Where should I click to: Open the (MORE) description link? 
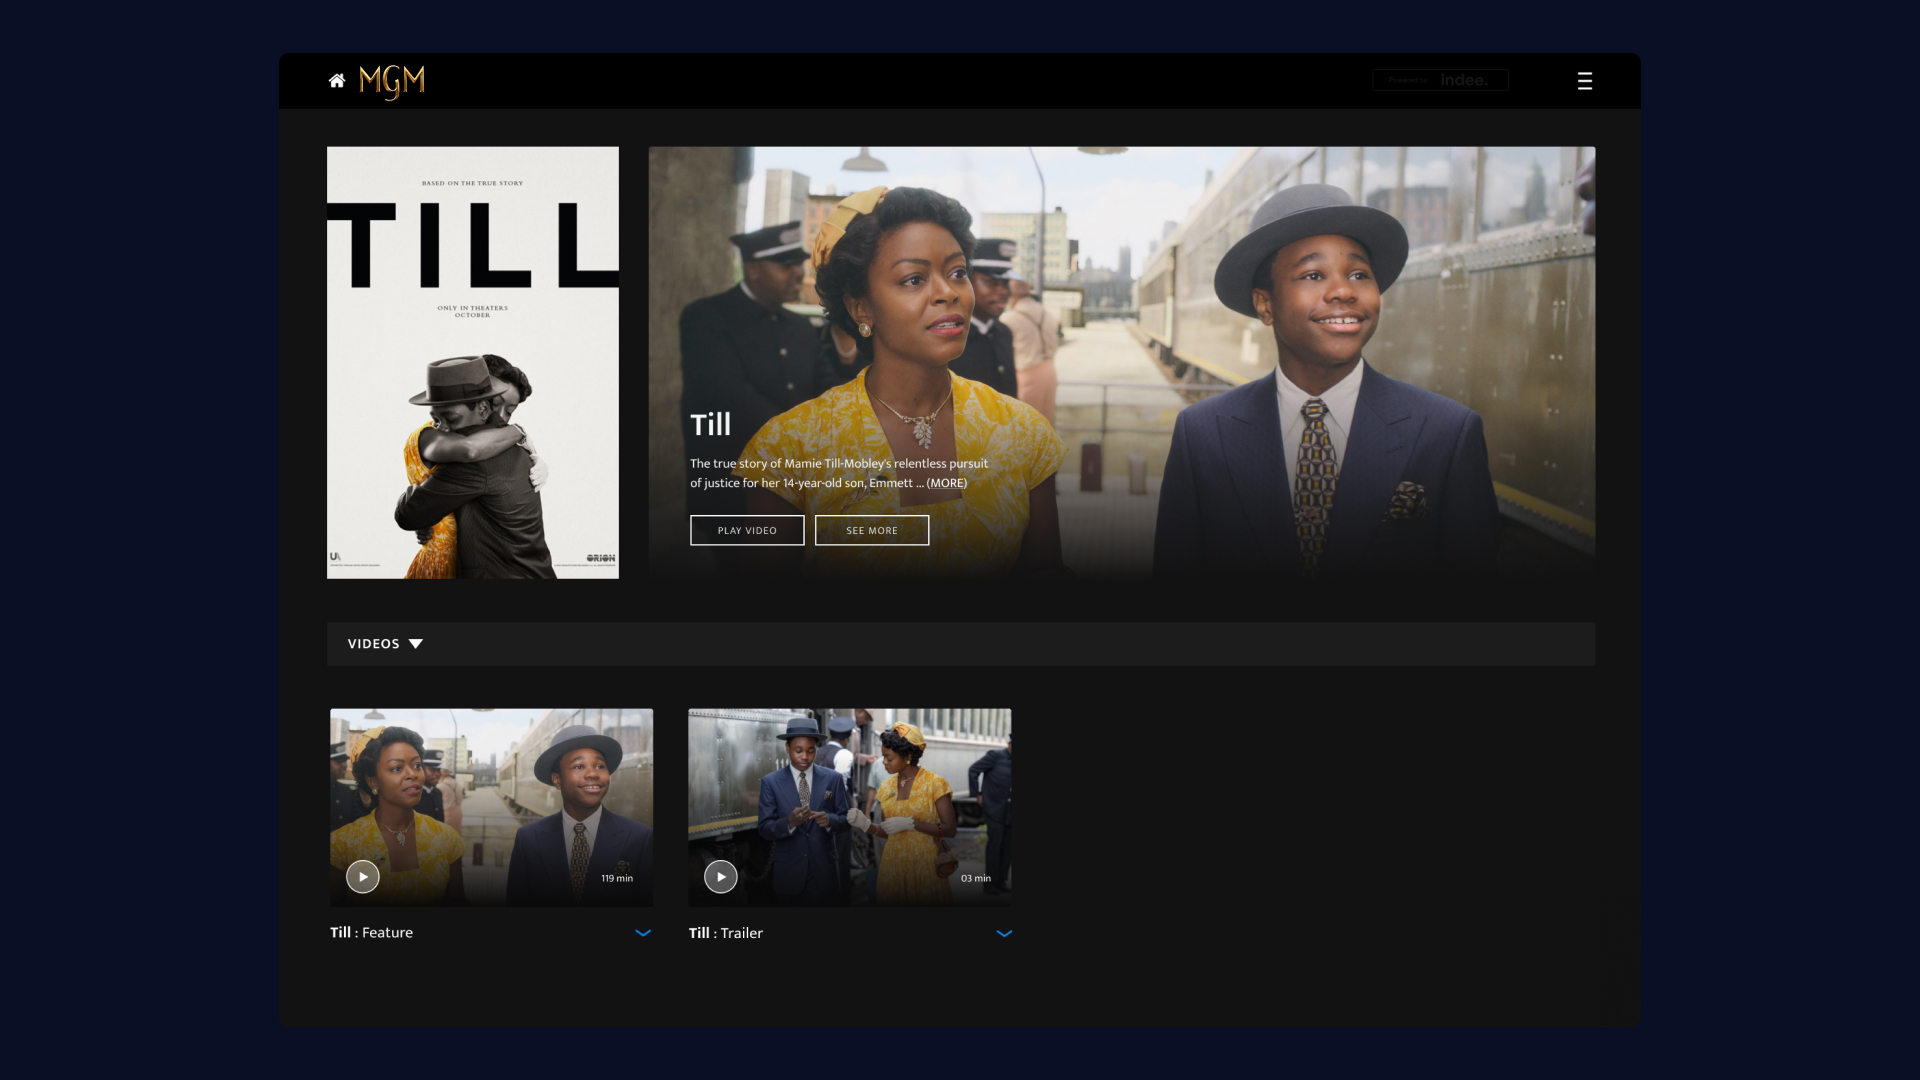tap(946, 483)
